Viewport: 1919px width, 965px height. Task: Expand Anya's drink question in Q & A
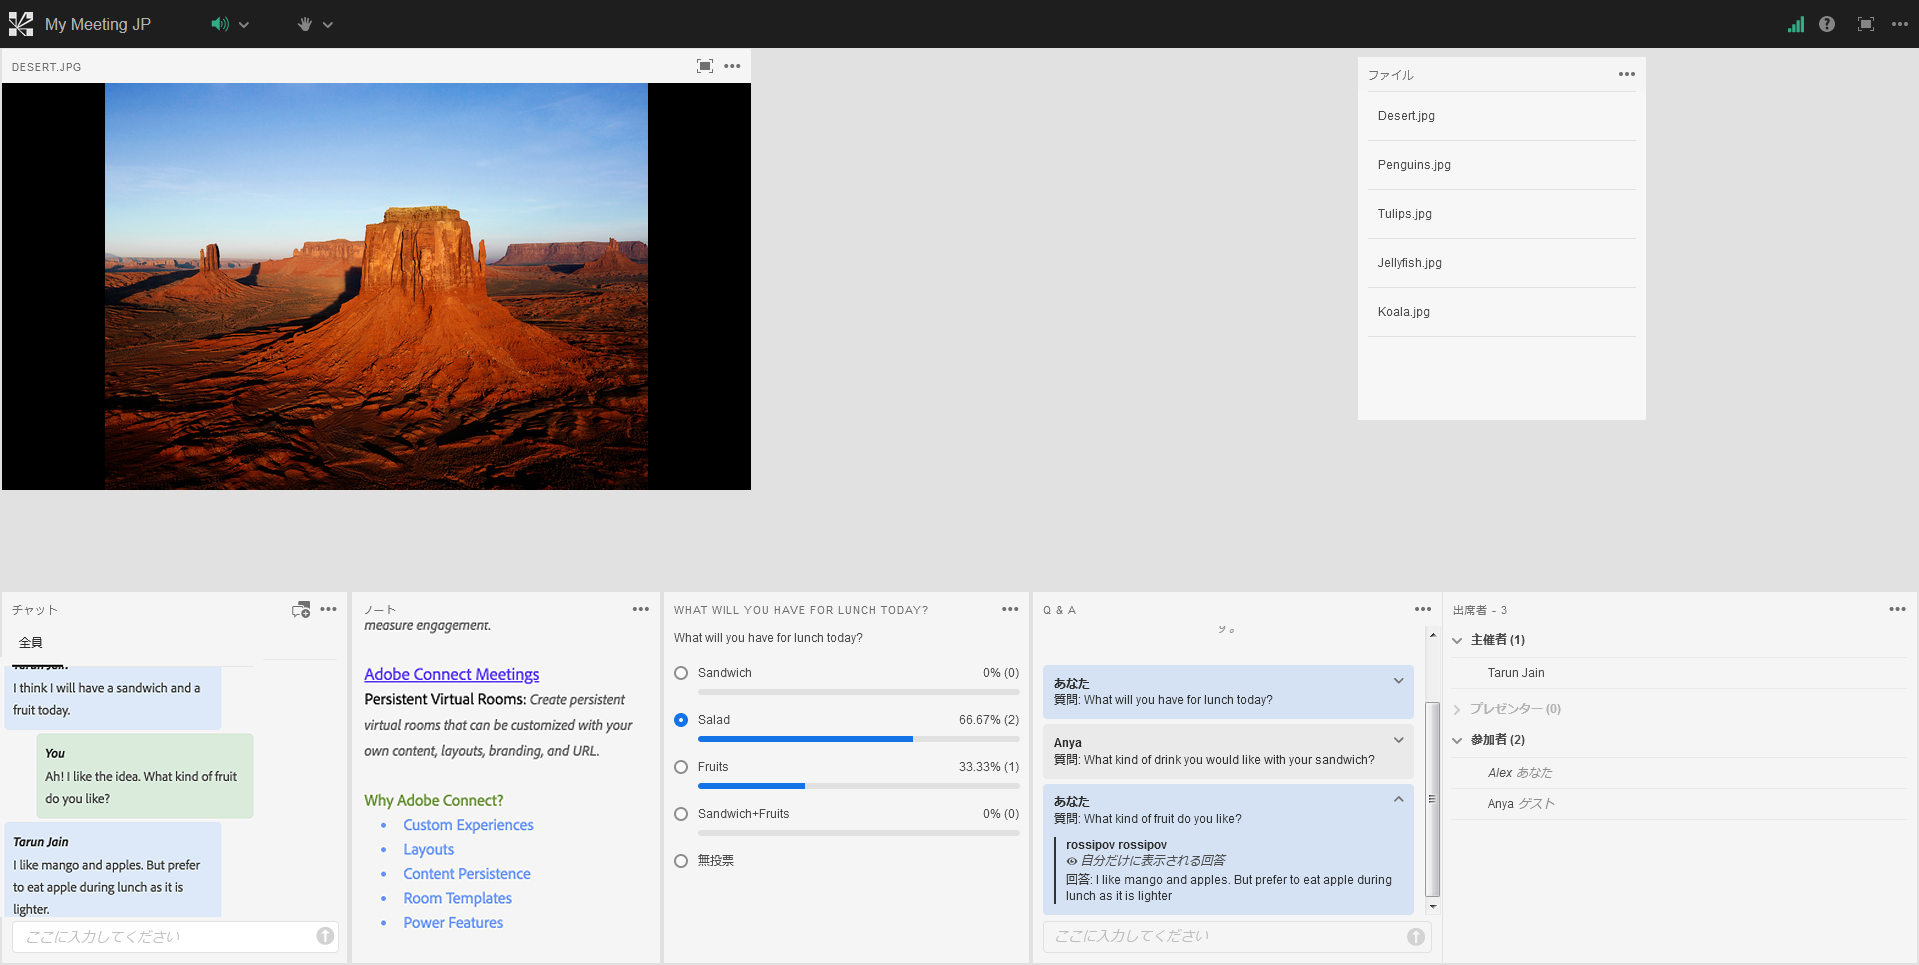coord(1399,740)
